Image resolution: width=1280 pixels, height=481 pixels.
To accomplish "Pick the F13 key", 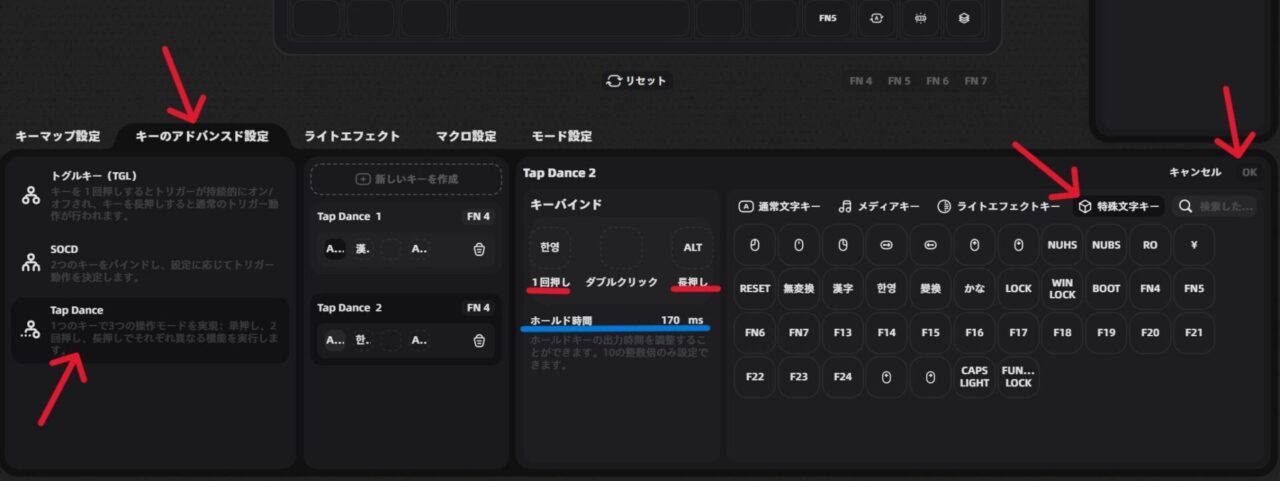I will coord(843,332).
